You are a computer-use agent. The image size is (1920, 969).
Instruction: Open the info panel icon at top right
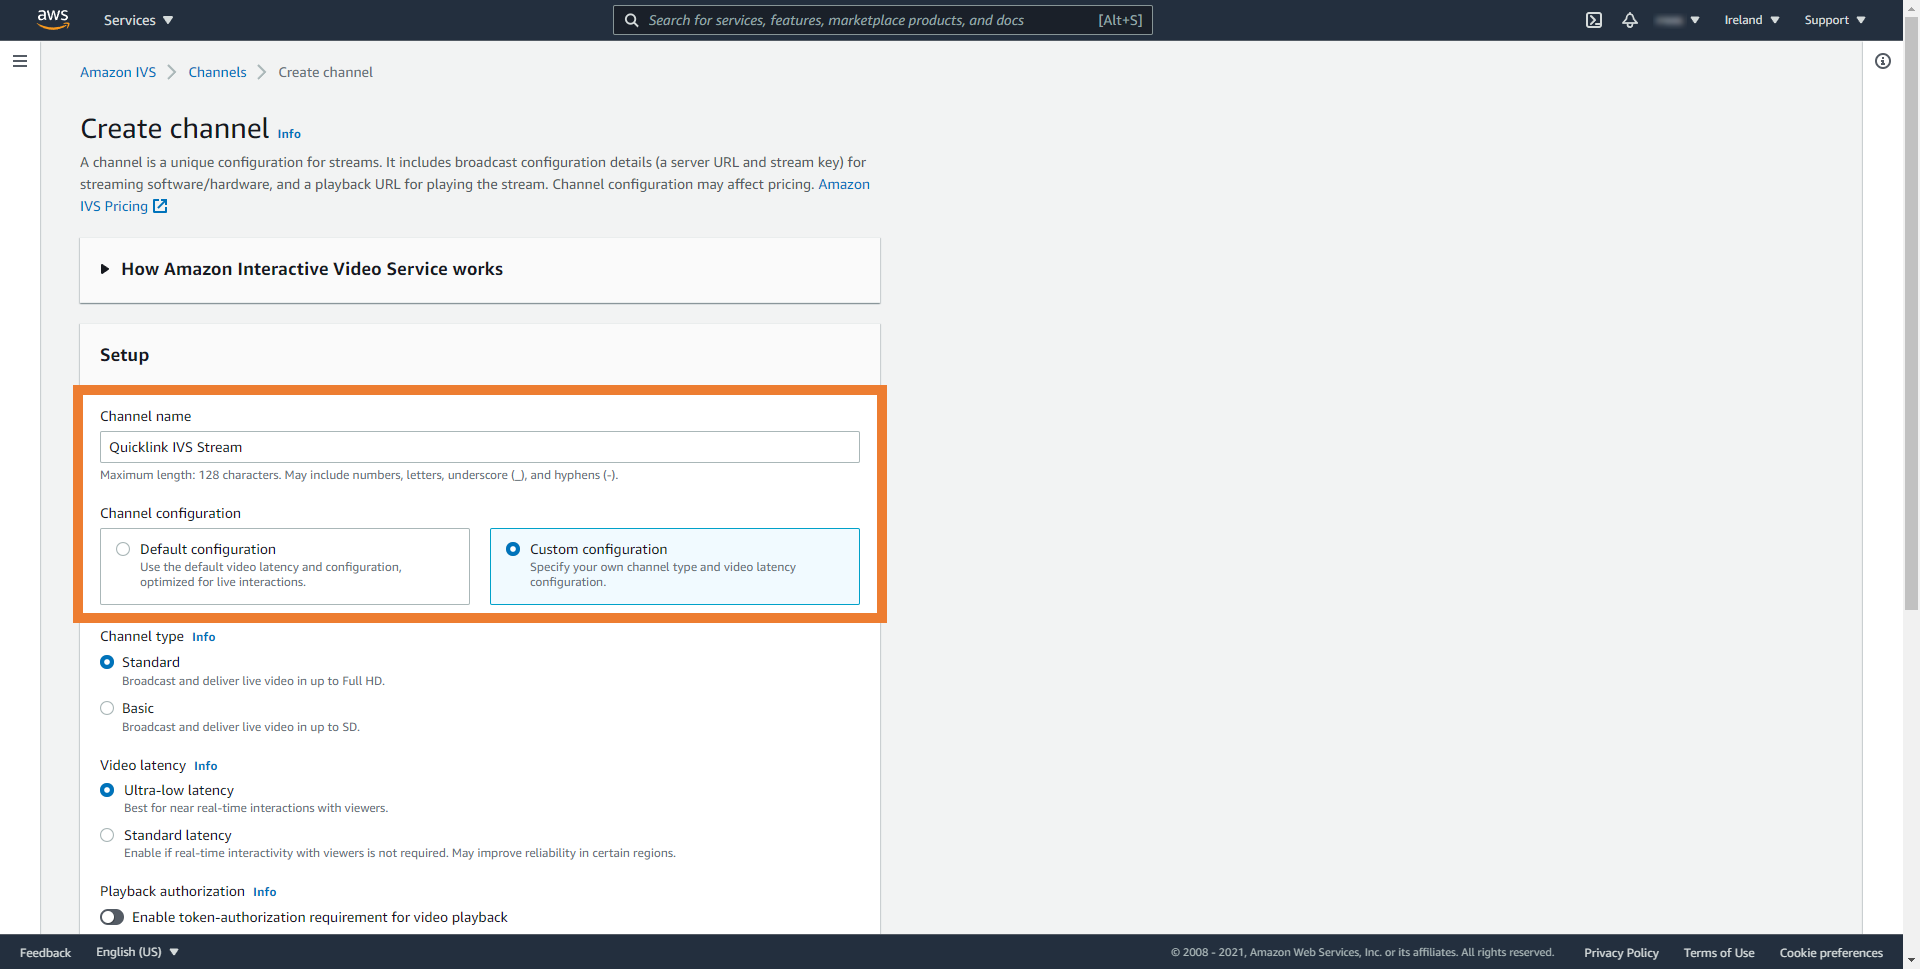[x=1883, y=61]
